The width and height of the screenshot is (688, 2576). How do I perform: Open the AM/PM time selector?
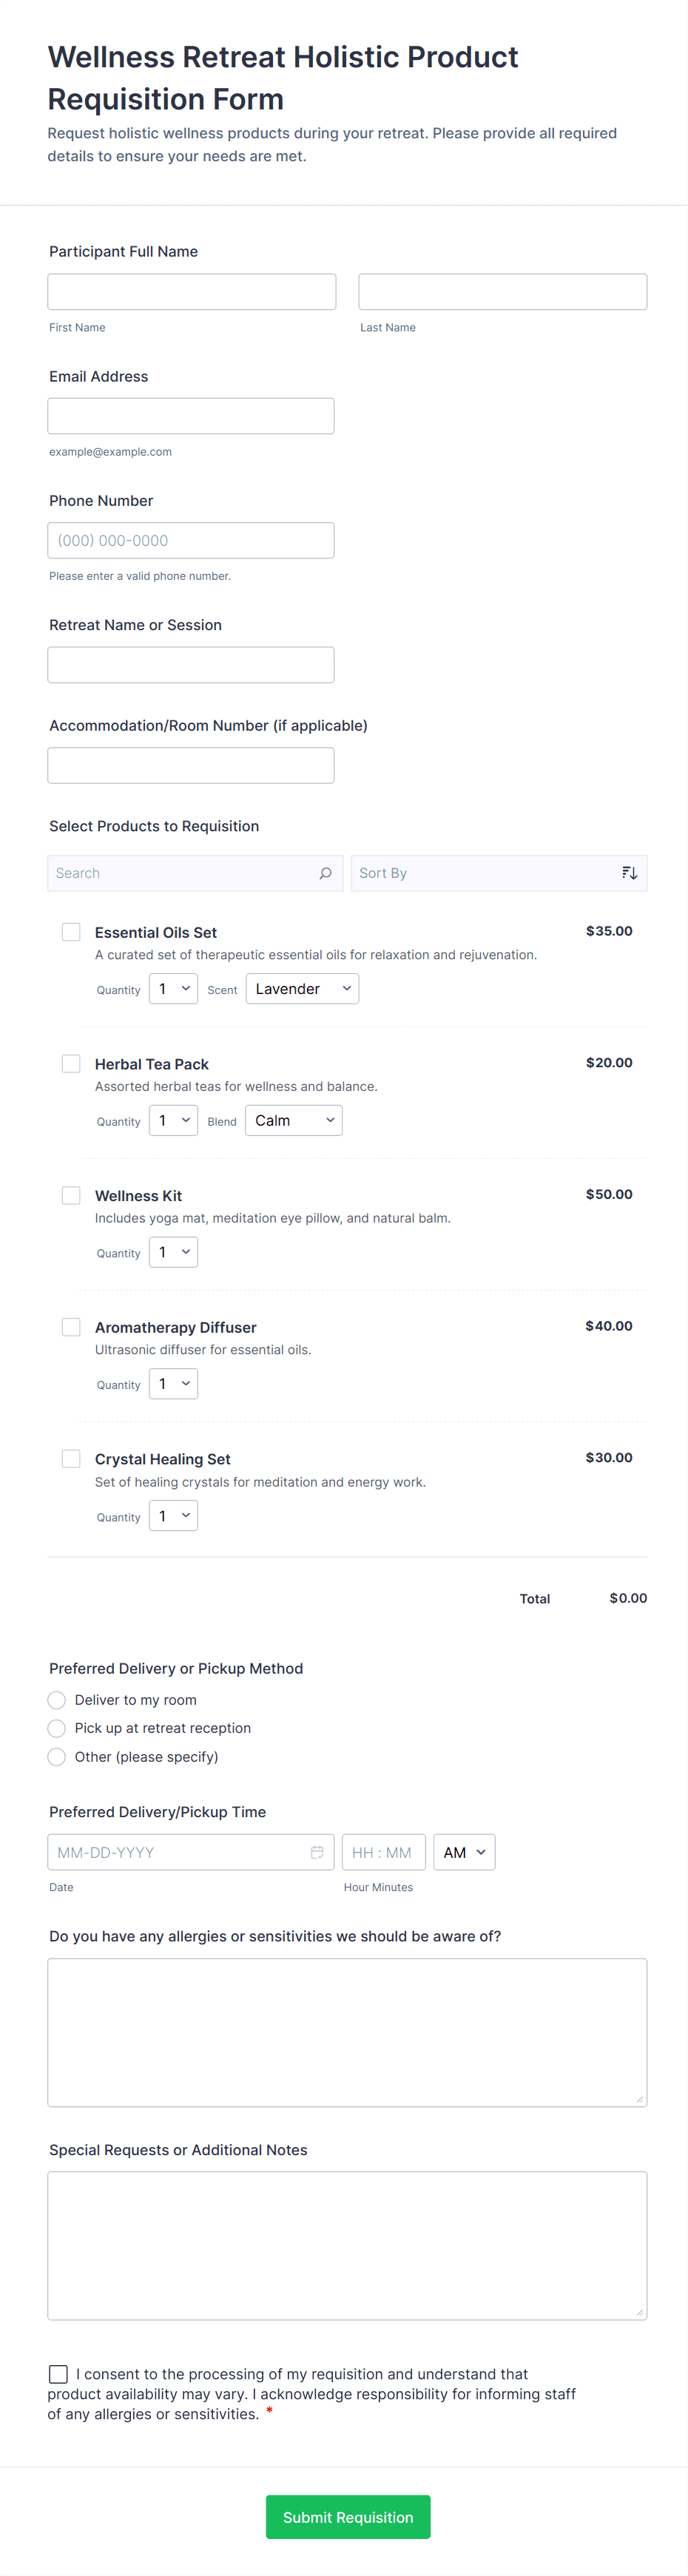coord(464,1852)
